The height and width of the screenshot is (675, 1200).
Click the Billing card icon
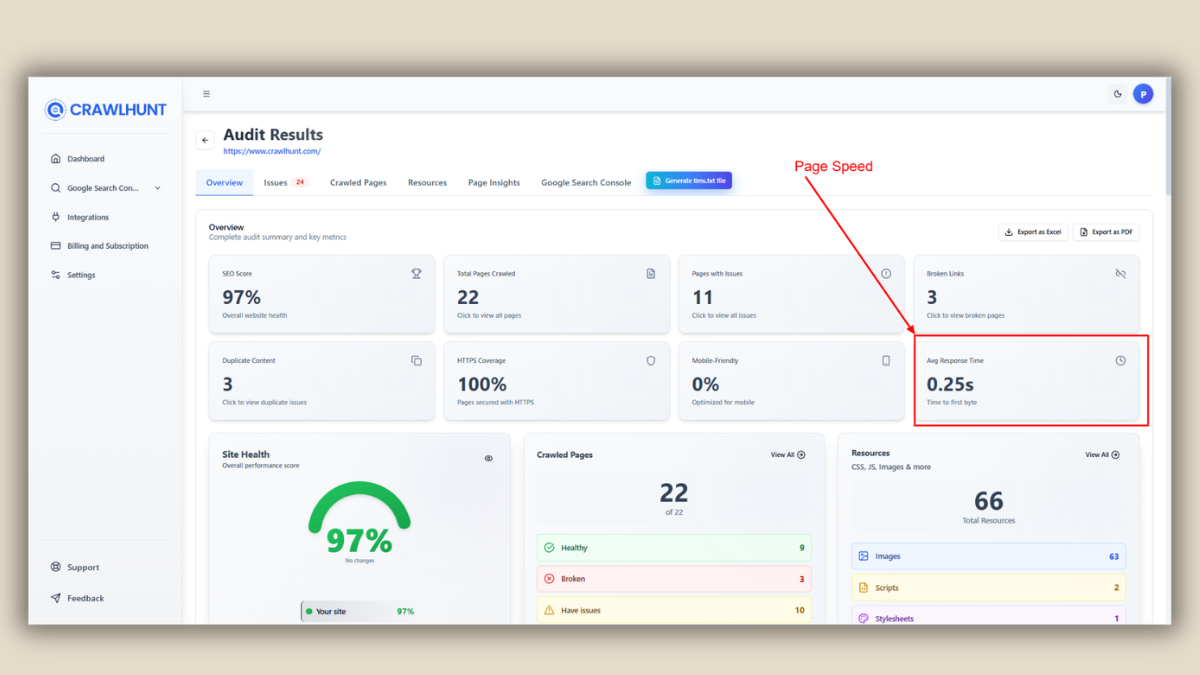tap(56, 246)
